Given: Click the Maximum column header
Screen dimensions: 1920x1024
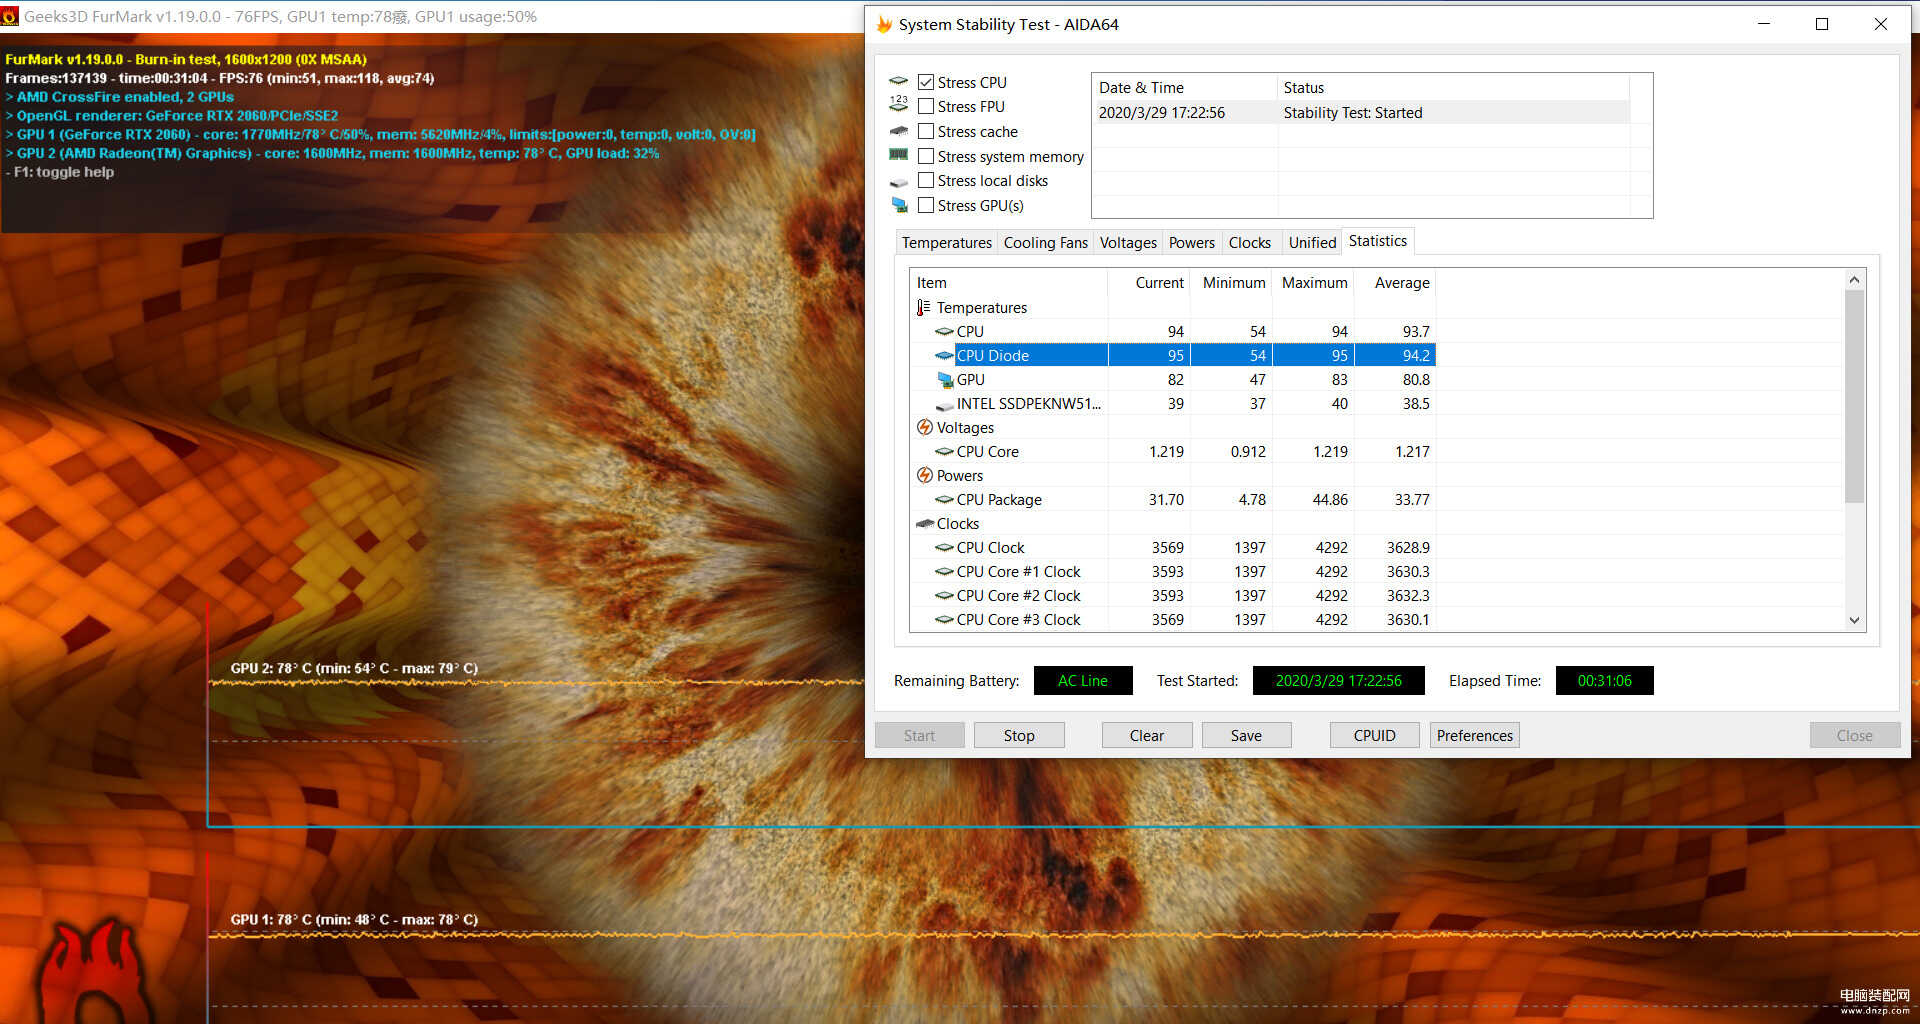Looking at the screenshot, I should (1313, 283).
